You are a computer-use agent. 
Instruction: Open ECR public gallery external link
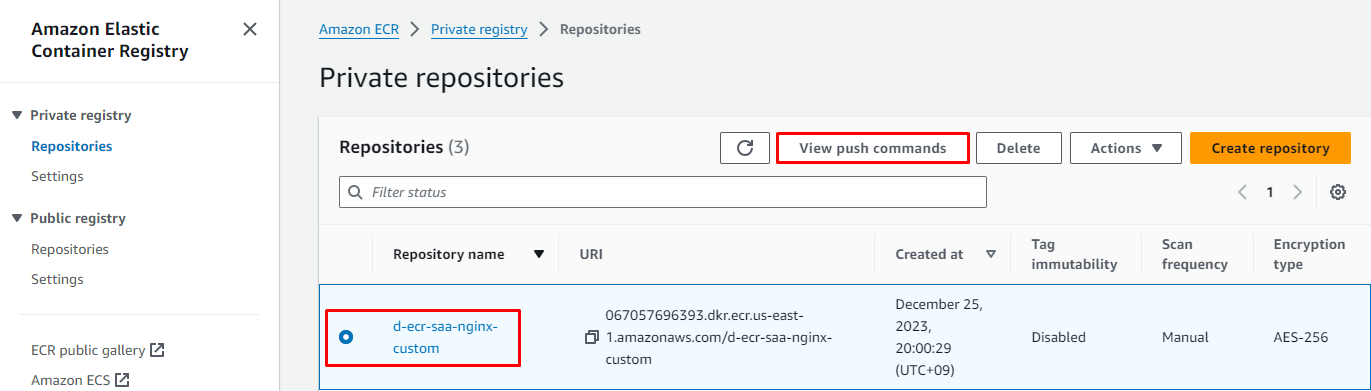tap(98, 350)
